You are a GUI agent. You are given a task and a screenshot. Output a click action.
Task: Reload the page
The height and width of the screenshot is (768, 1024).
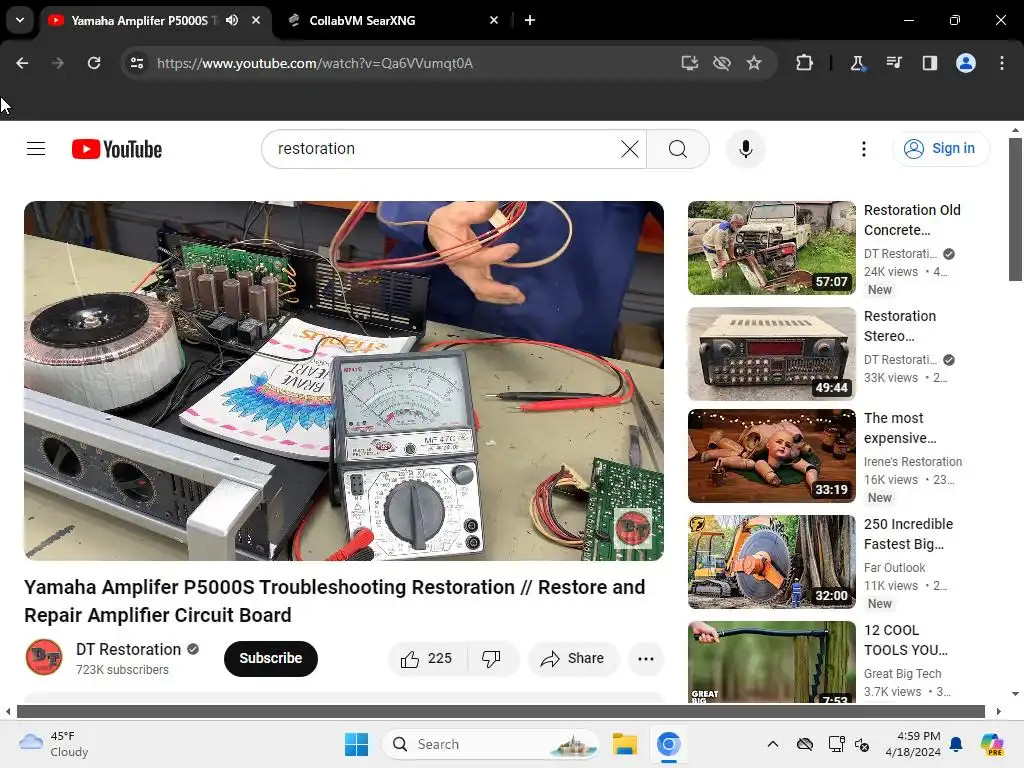tap(94, 63)
